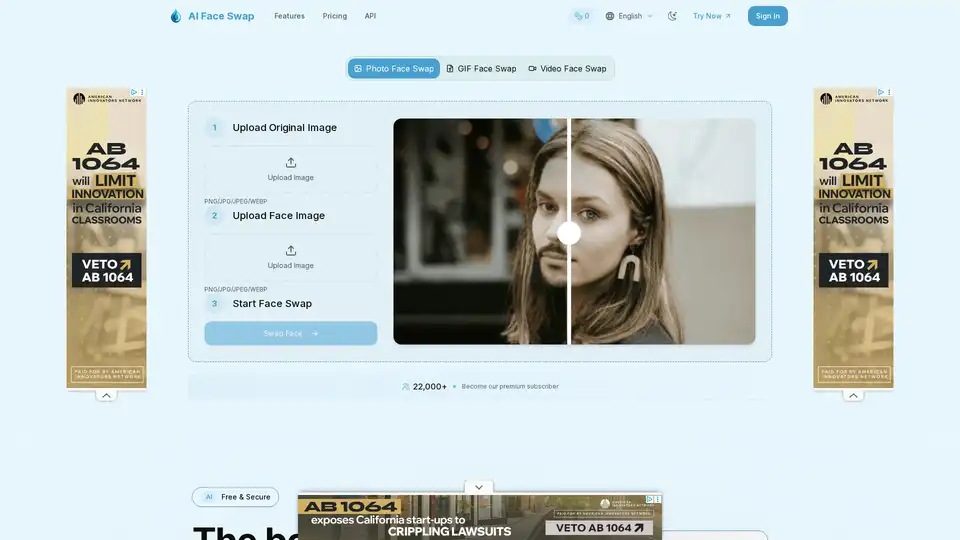Click the Become our premium subscriber text

(x=510, y=386)
